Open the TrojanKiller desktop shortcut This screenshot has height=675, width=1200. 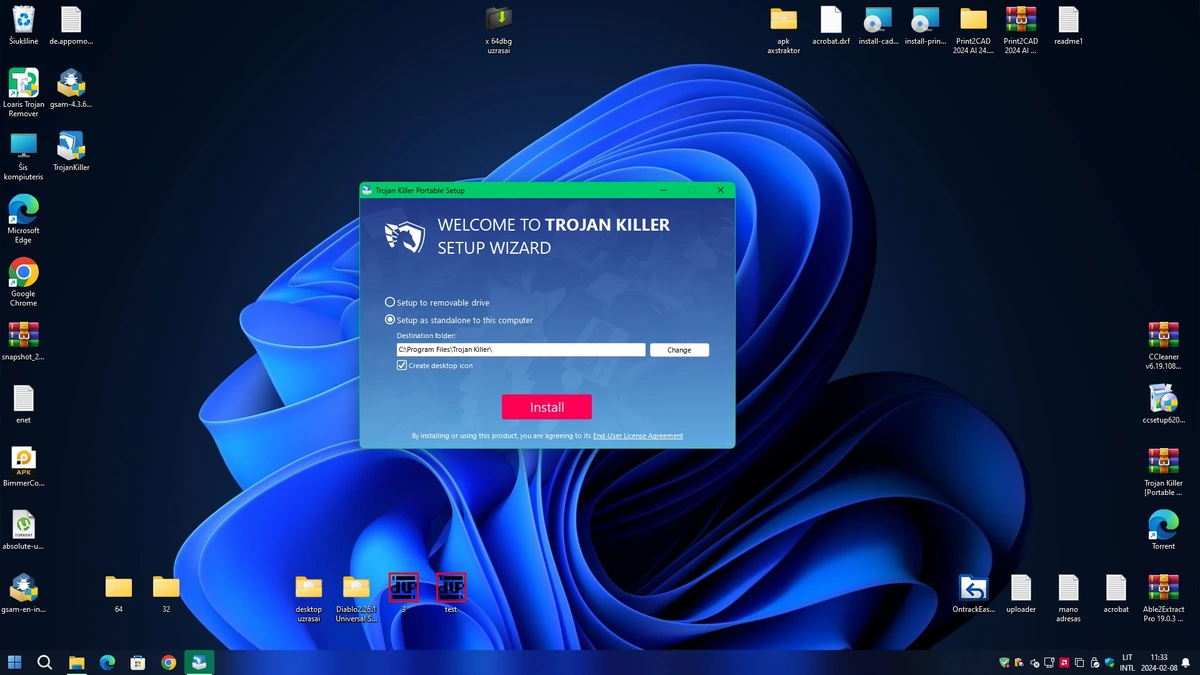[71, 151]
